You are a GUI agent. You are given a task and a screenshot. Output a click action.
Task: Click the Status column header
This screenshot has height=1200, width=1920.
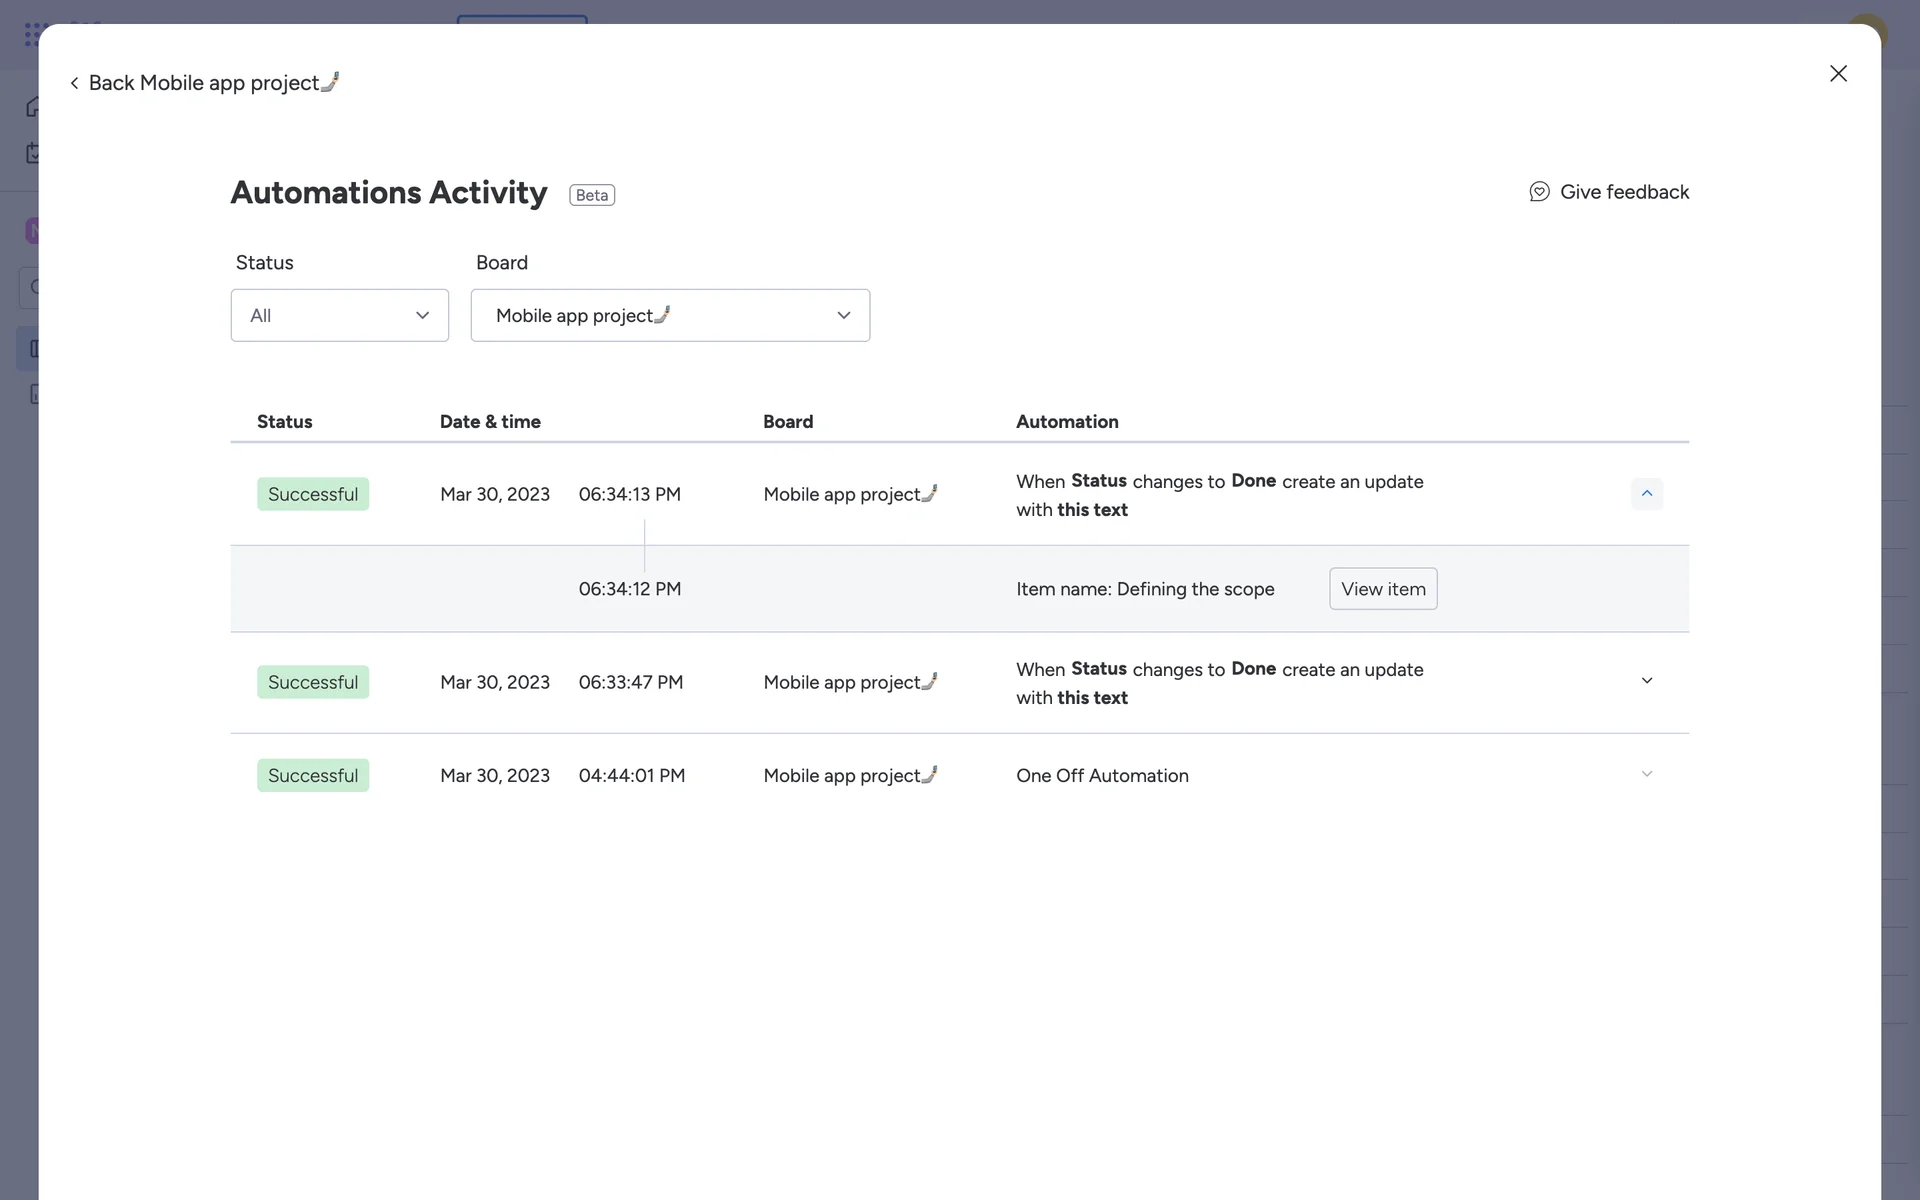coord(285,422)
